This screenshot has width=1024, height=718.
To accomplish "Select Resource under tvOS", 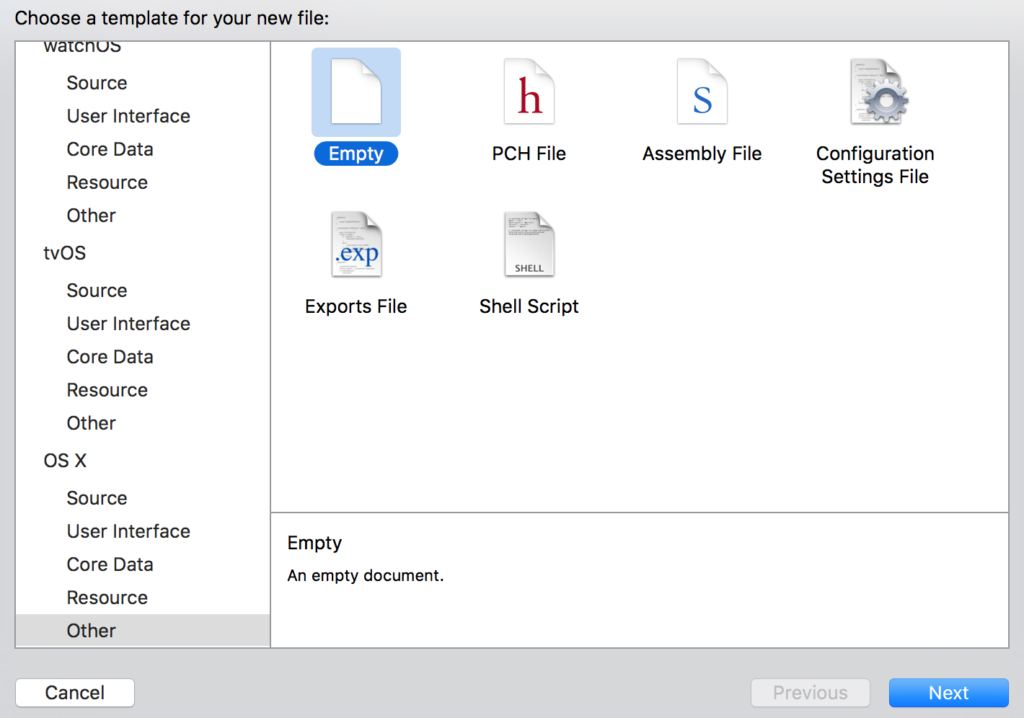I will (107, 390).
